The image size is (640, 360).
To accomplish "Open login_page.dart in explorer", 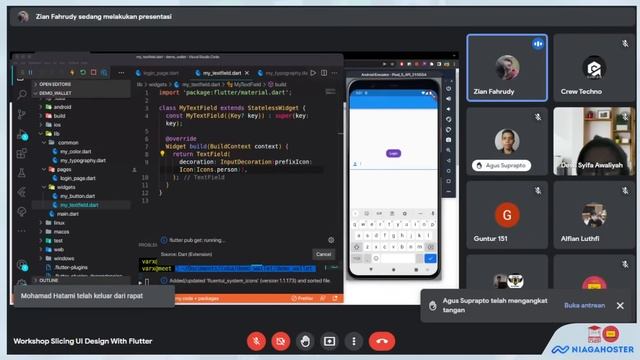I will coord(74,178).
